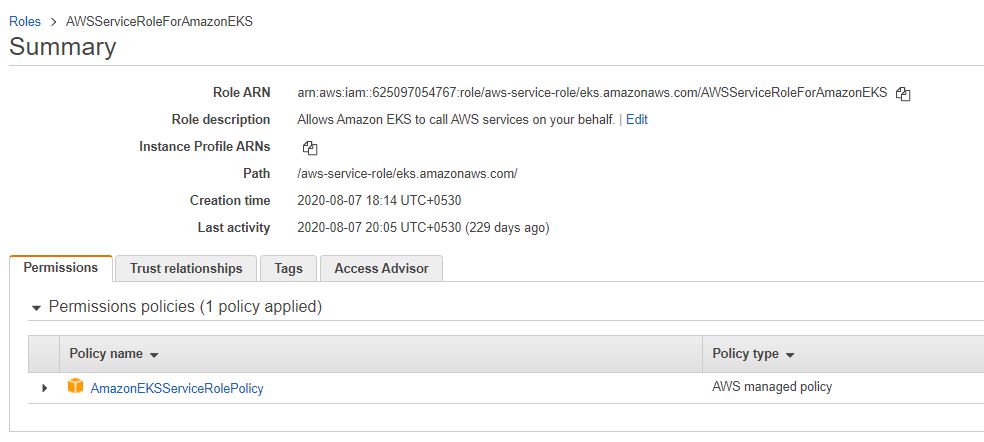
Task: Click the Policy name sort arrow
Action: click(154, 355)
